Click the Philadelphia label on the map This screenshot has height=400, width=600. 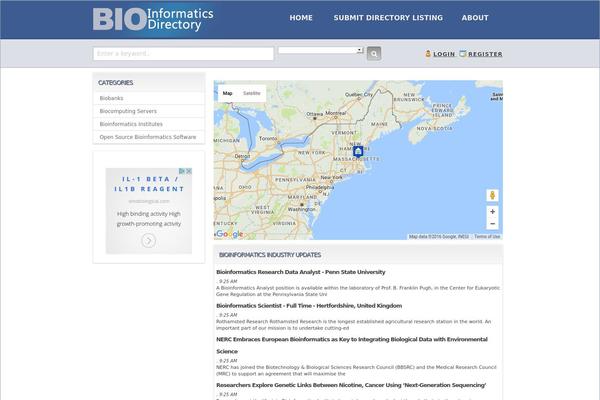[x=320, y=187]
